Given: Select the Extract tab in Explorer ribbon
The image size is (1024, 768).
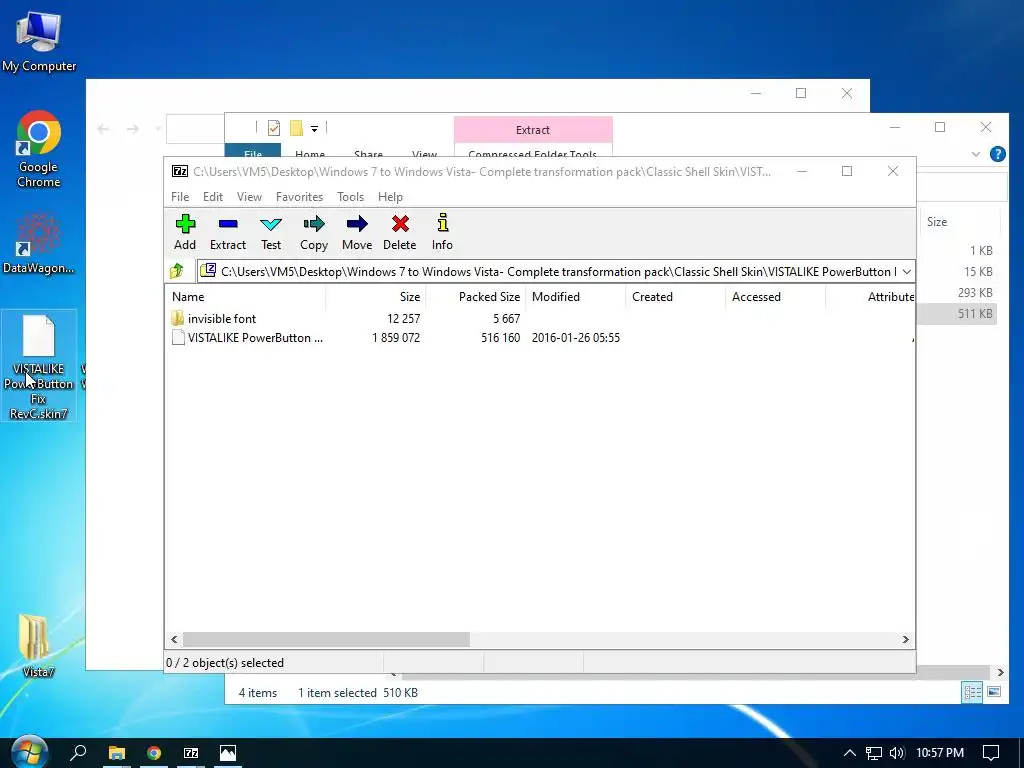Looking at the screenshot, I should [x=533, y=130].
